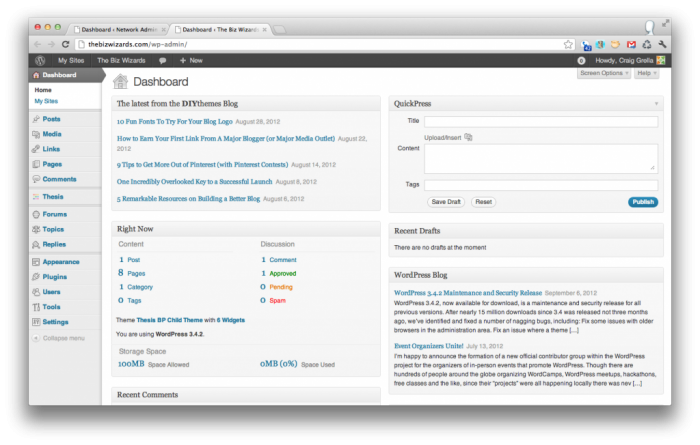Click the admin bar notification counter circle
Viewport: 700px width, 445px height.
pos(581,60)
